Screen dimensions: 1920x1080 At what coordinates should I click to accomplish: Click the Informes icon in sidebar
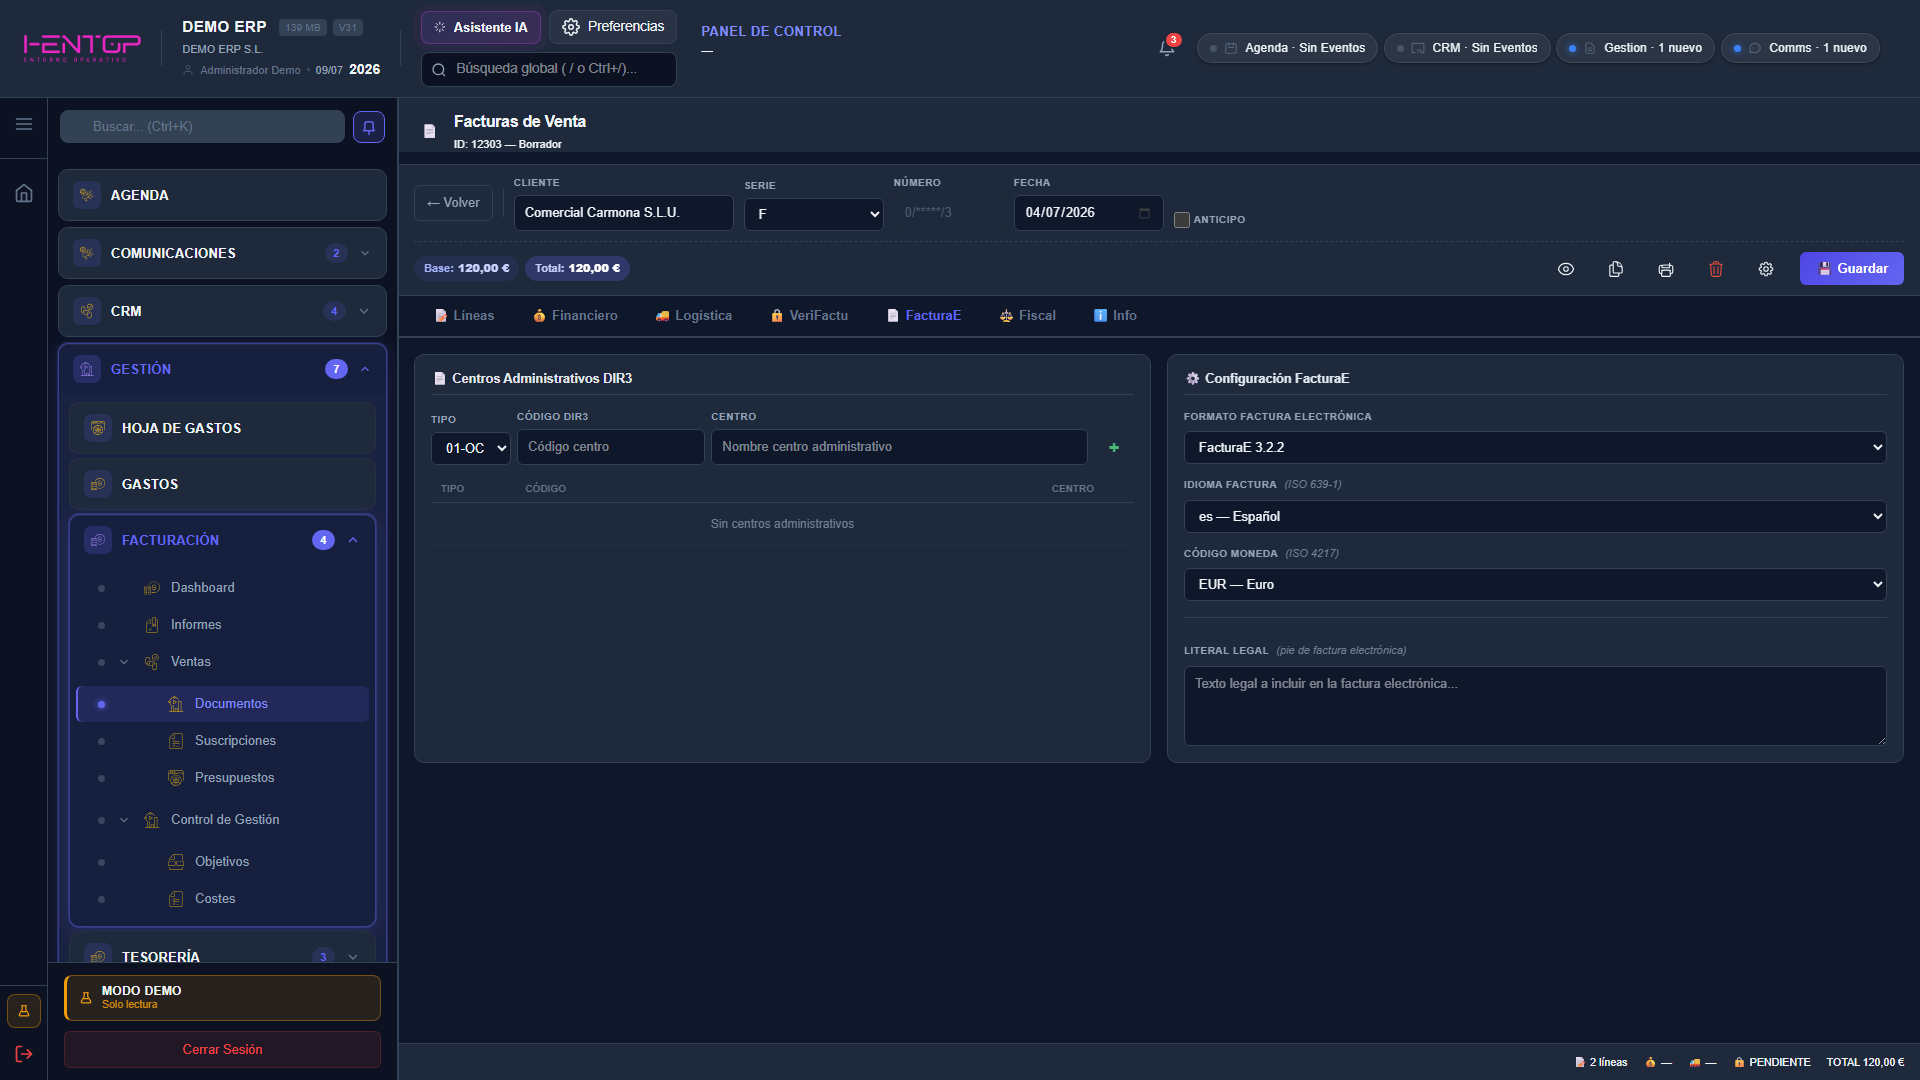pyautogui.click(x=152, y=625)
